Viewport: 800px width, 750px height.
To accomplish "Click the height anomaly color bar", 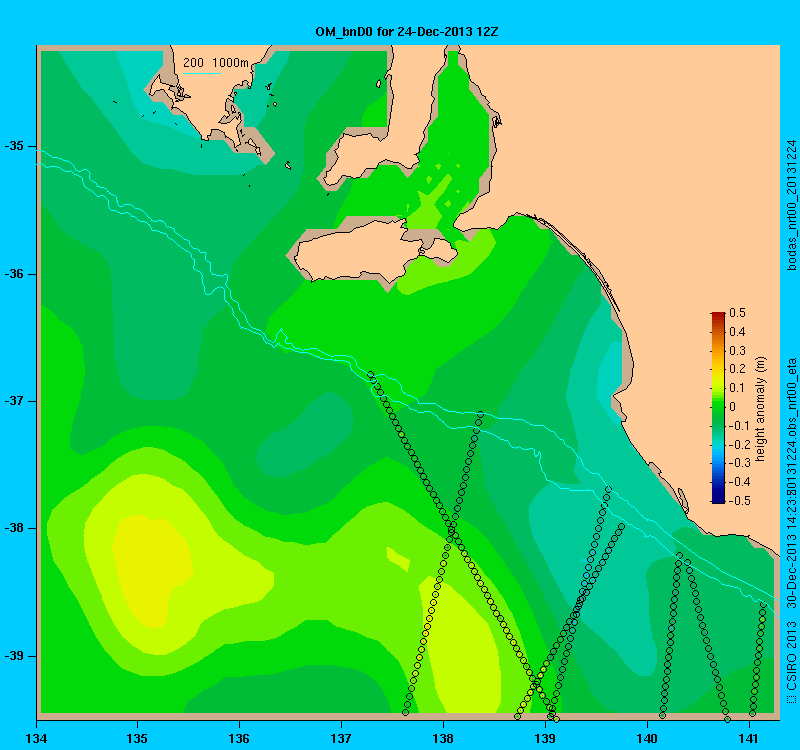I will point(717,408).
